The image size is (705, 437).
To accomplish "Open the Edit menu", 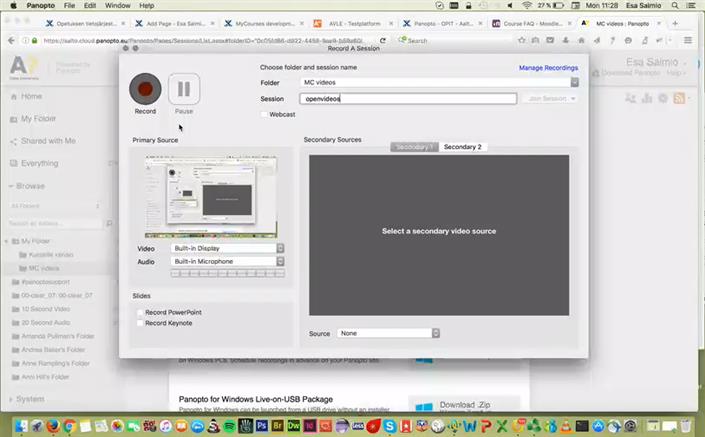I will click(90, 5).
